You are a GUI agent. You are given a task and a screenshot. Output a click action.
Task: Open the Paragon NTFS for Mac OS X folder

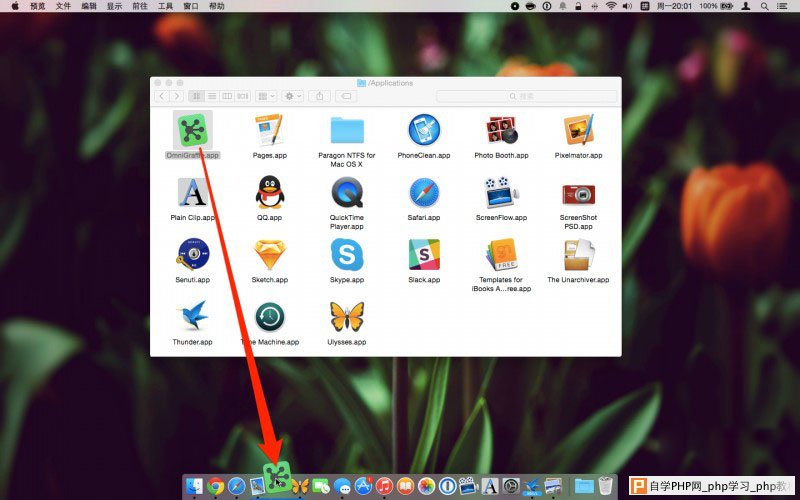[x=347, y=130]
